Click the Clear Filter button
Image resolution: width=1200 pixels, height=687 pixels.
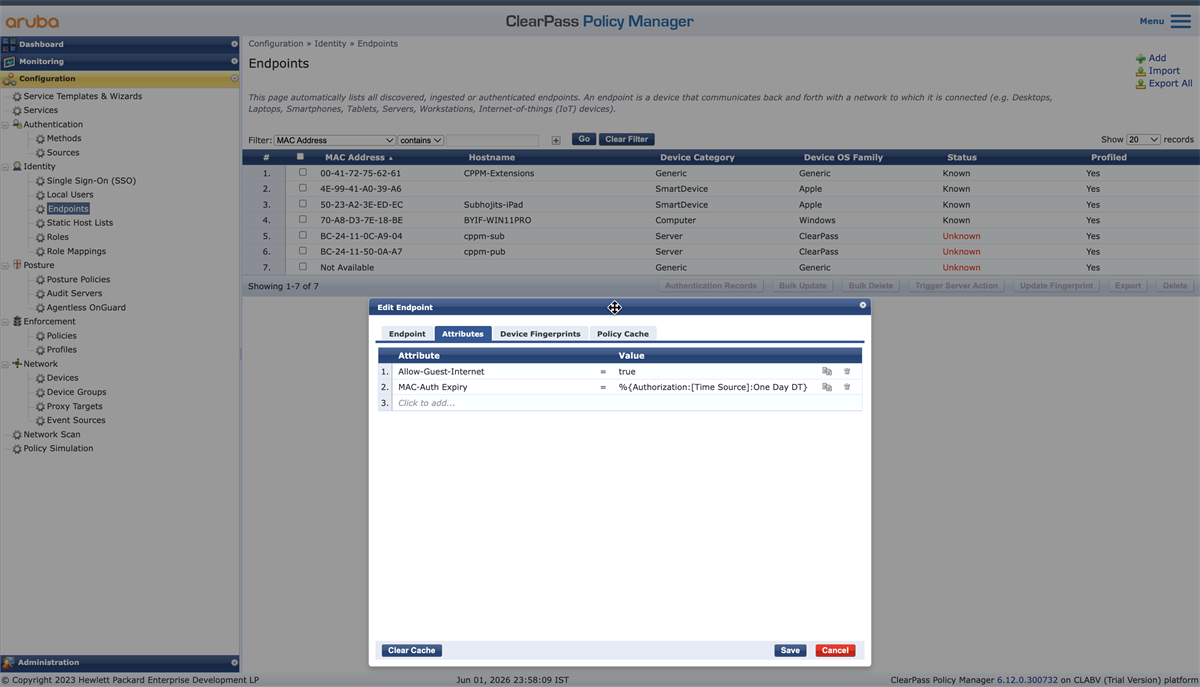point(627,139)
